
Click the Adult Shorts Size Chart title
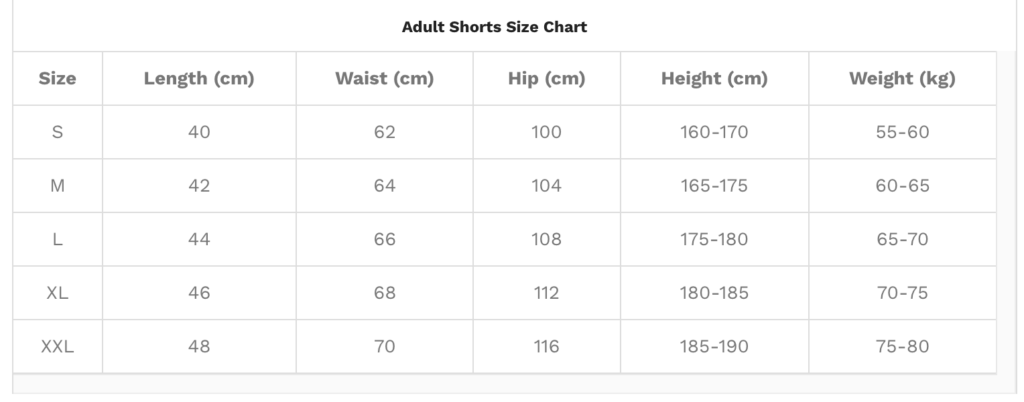click(x=494, y=27)
